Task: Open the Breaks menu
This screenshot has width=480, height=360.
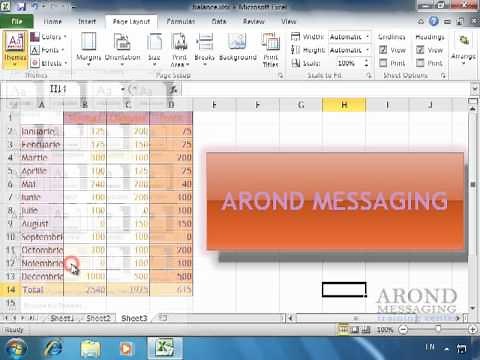Action: (x=204, y=49)
